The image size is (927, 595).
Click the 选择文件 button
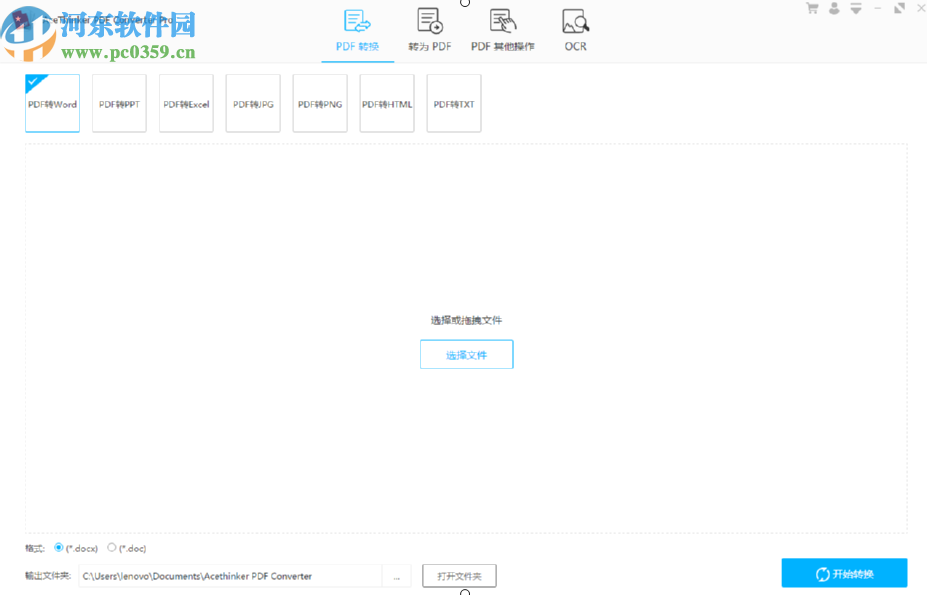[466, 354]
